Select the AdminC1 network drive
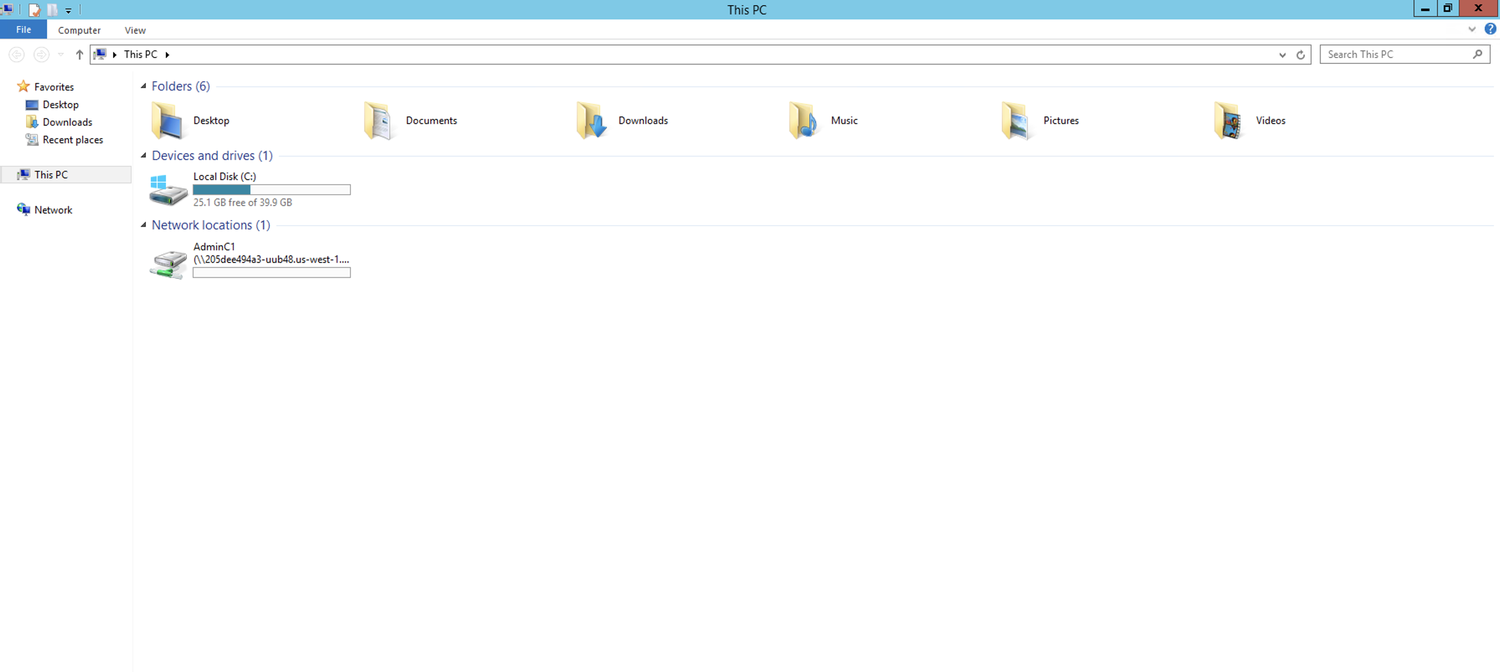The image size is (1500, 672). [x=250, y=260]
